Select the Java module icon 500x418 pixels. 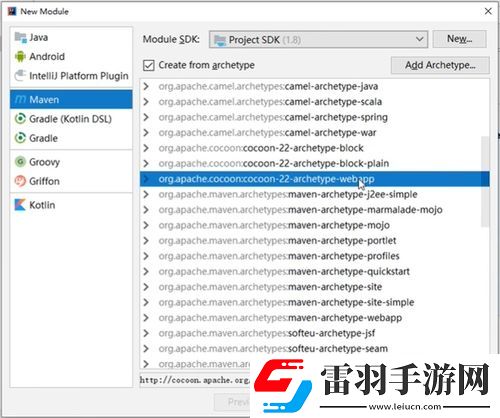(20, 37)
